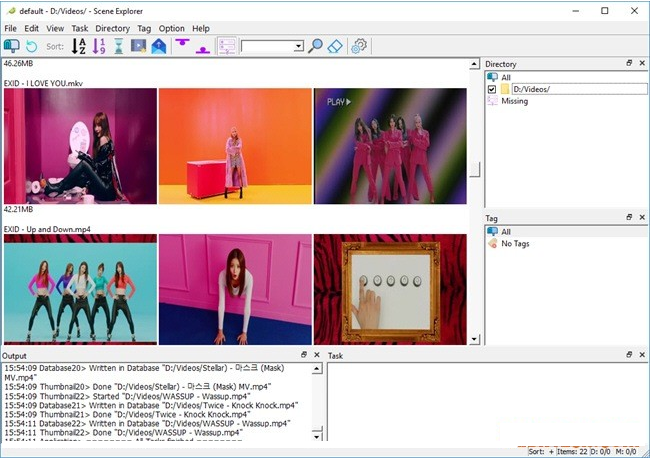652x460 pixels.
Task: Open the search combo box dropdown arrow
Action: (299, 46)
